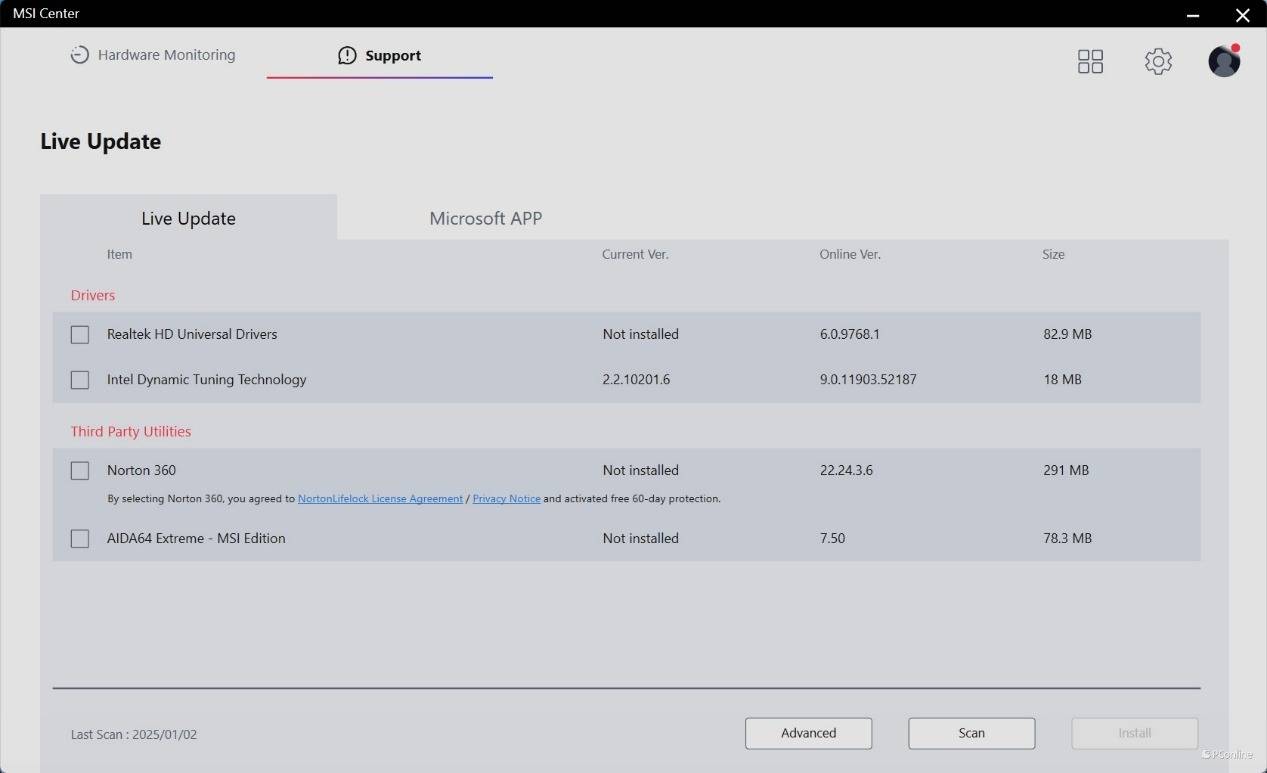Click the Third Party Utilities heading
The height and width of the screenshot is (773, 1267).
[x=131, y=431]
